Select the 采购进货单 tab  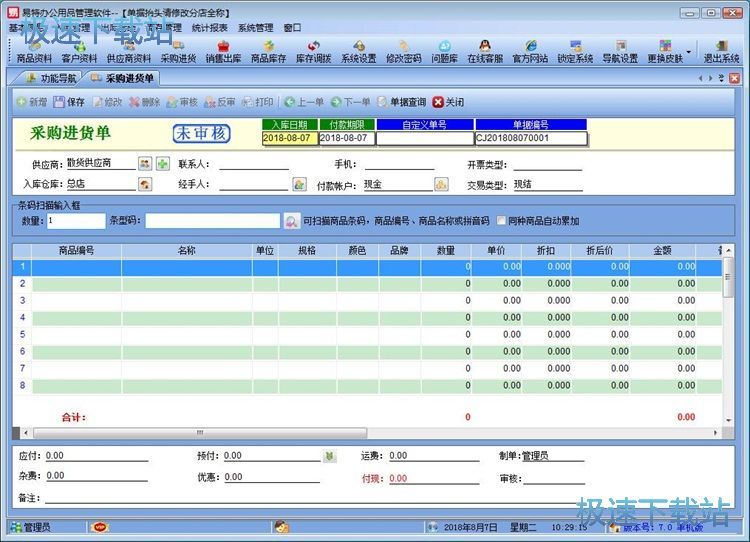point(123,78)
